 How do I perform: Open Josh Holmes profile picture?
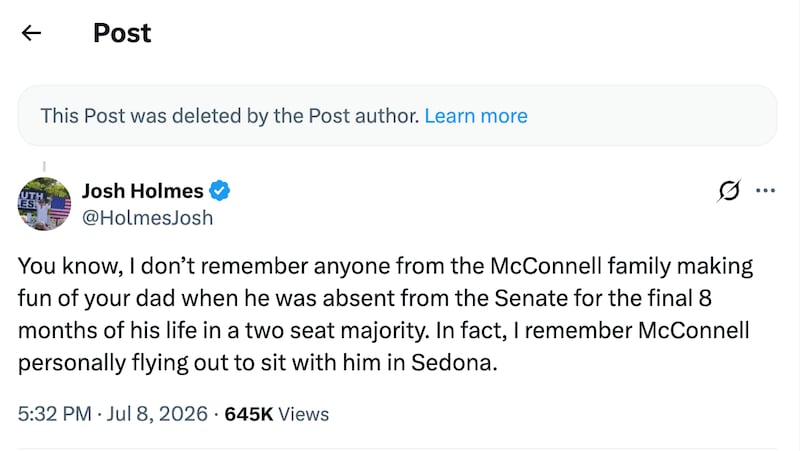point(44,204)
